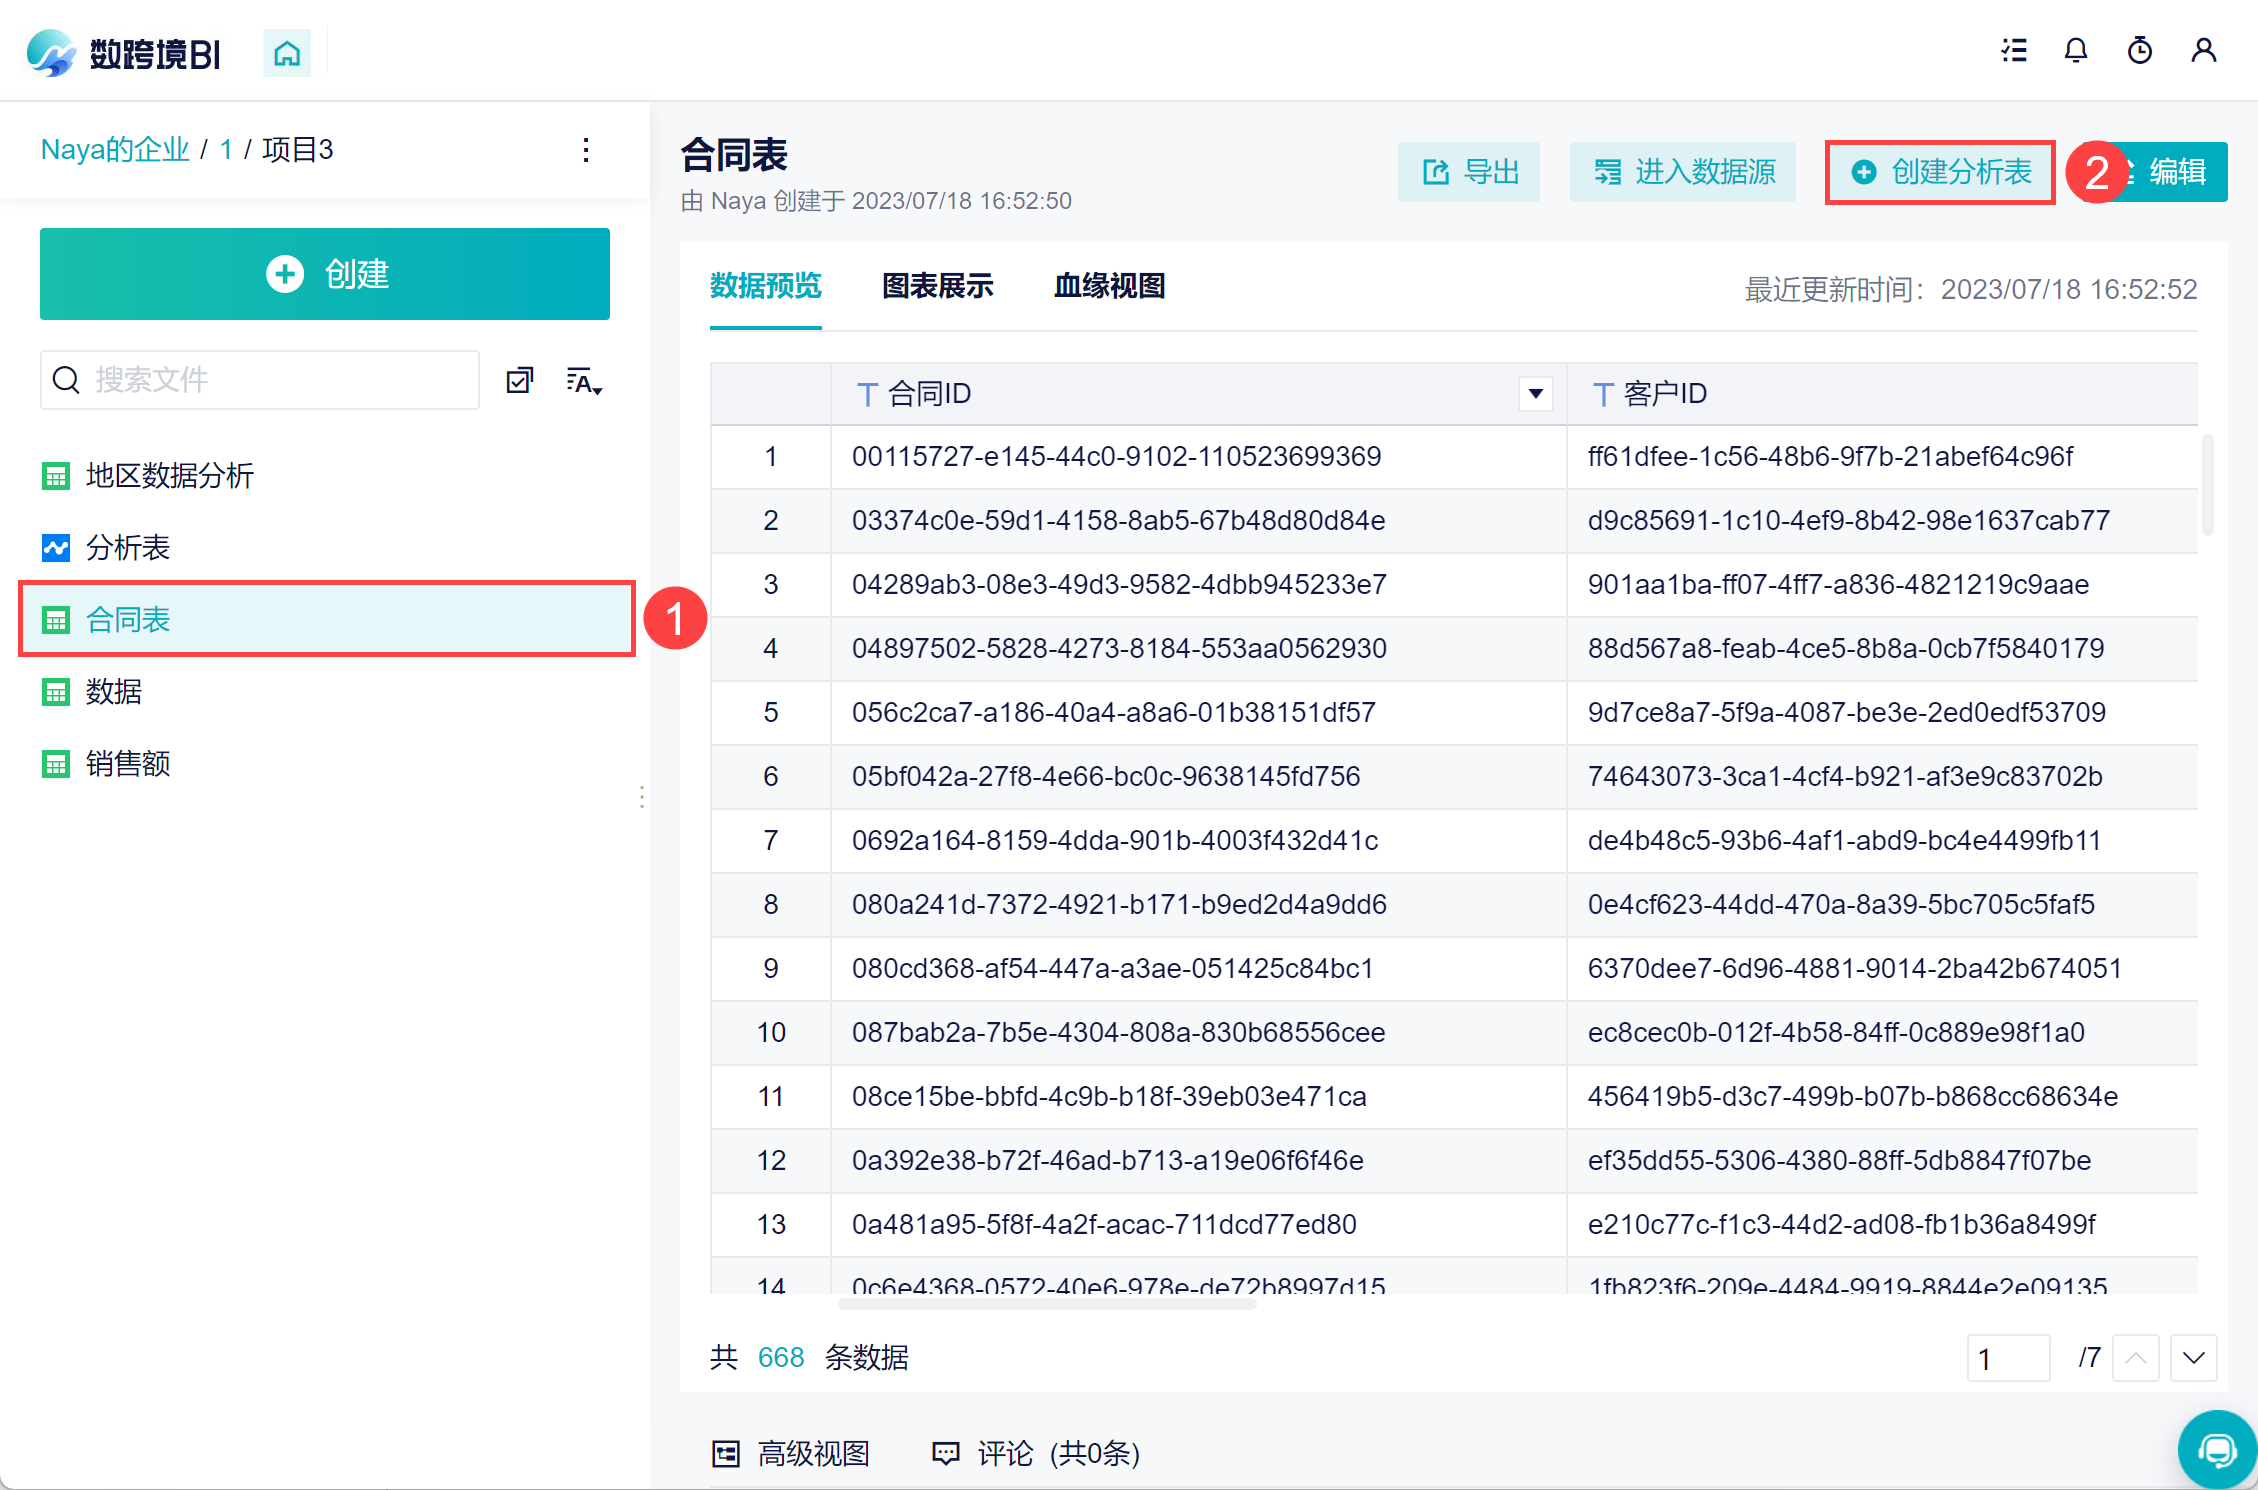
Task: Toggle the multi-select checkbox icon
Action: tap(520, 381)
